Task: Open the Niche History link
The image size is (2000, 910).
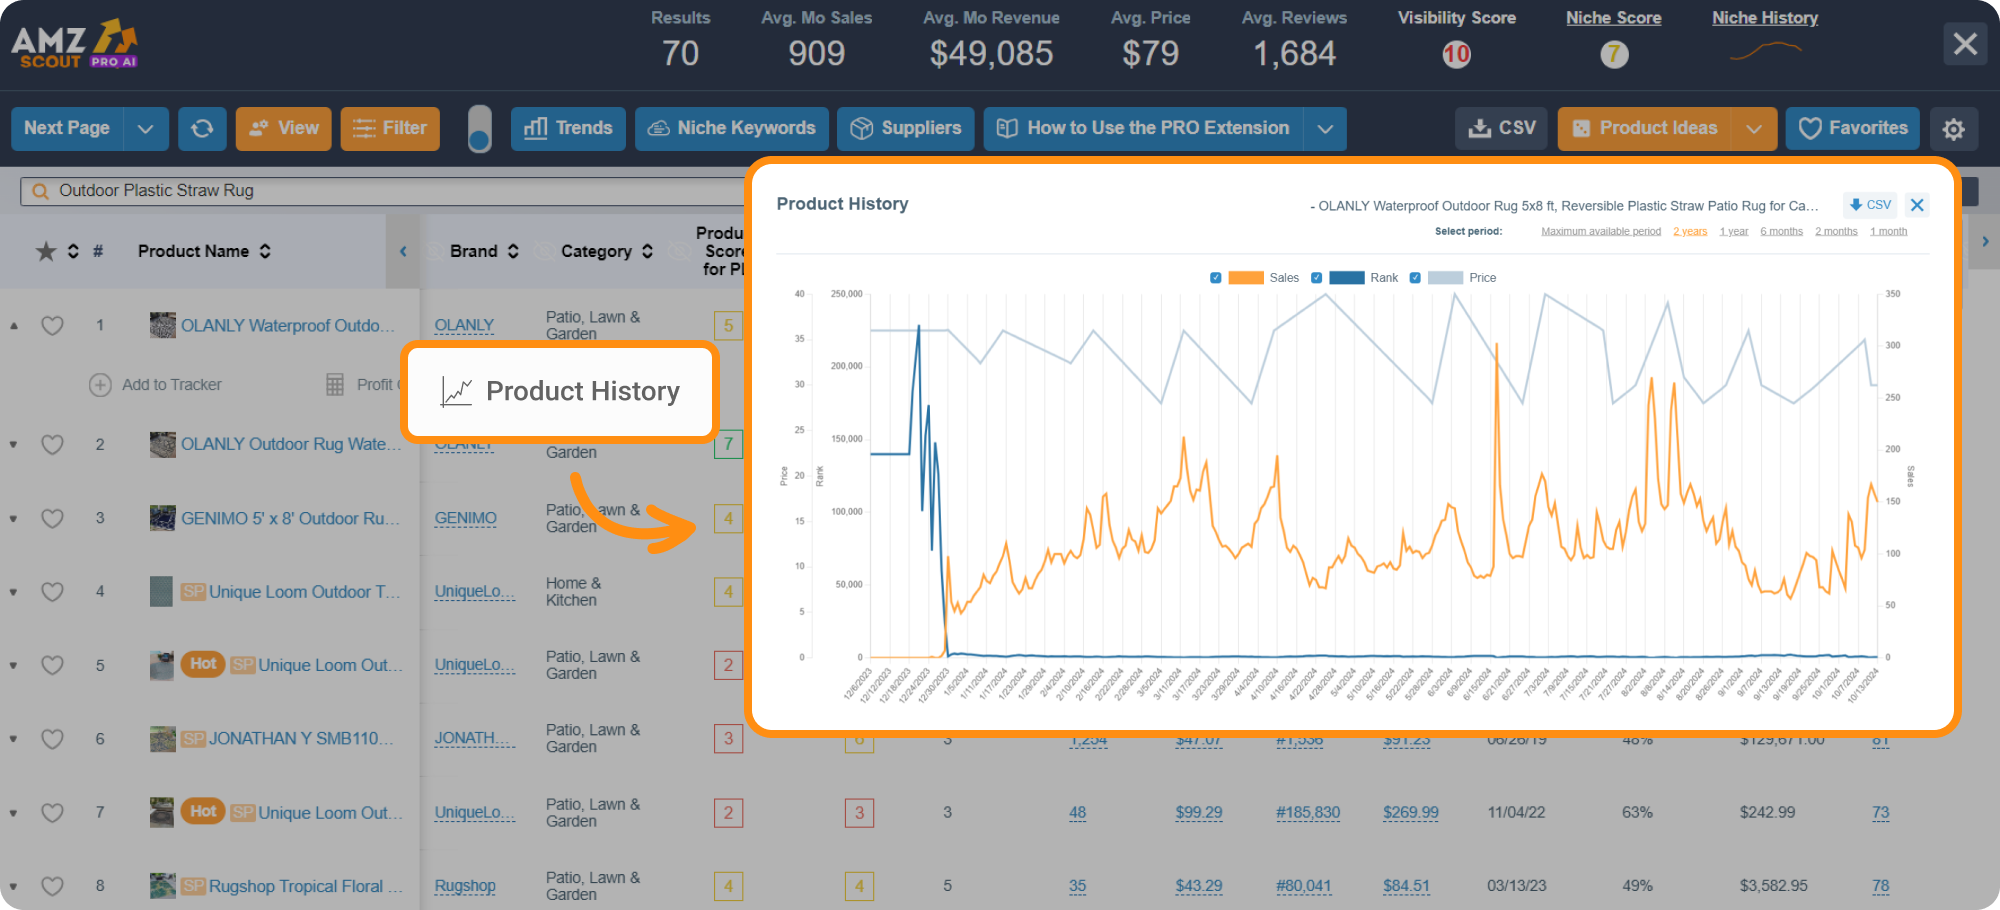Action: (x=1764, y=17)
